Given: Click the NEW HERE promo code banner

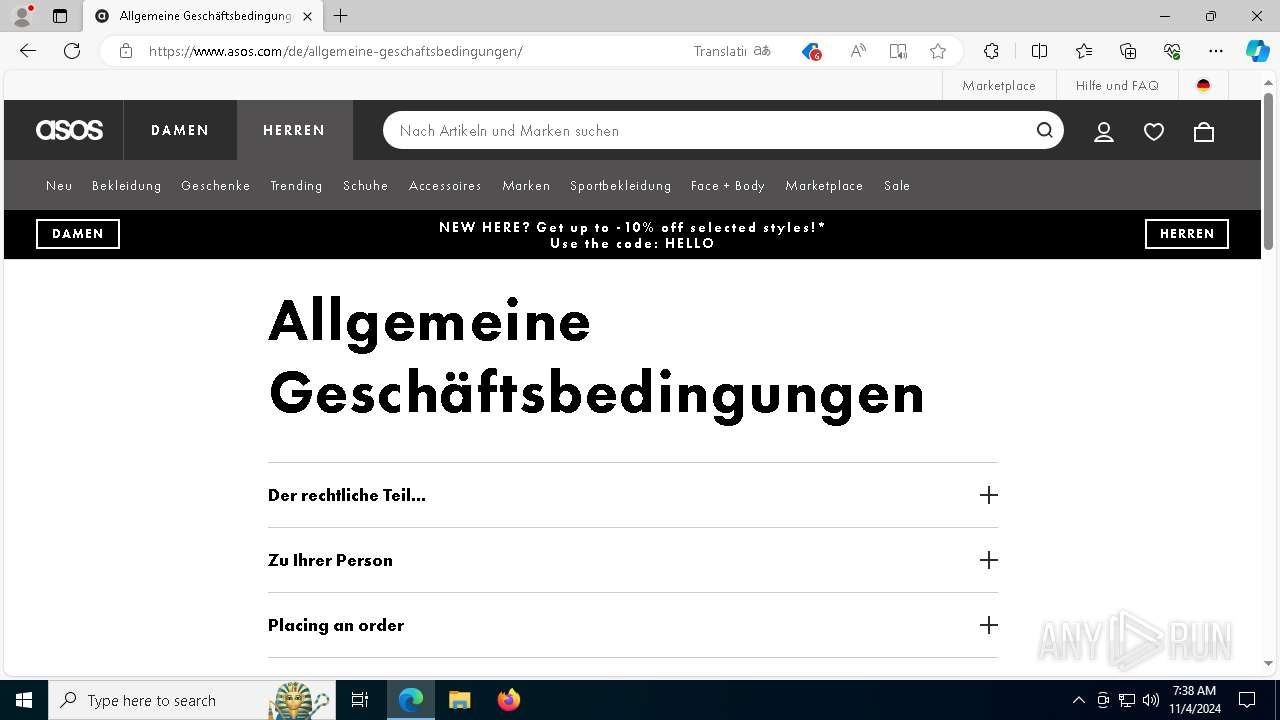Looking at the screenshot, I should (632, 235).
